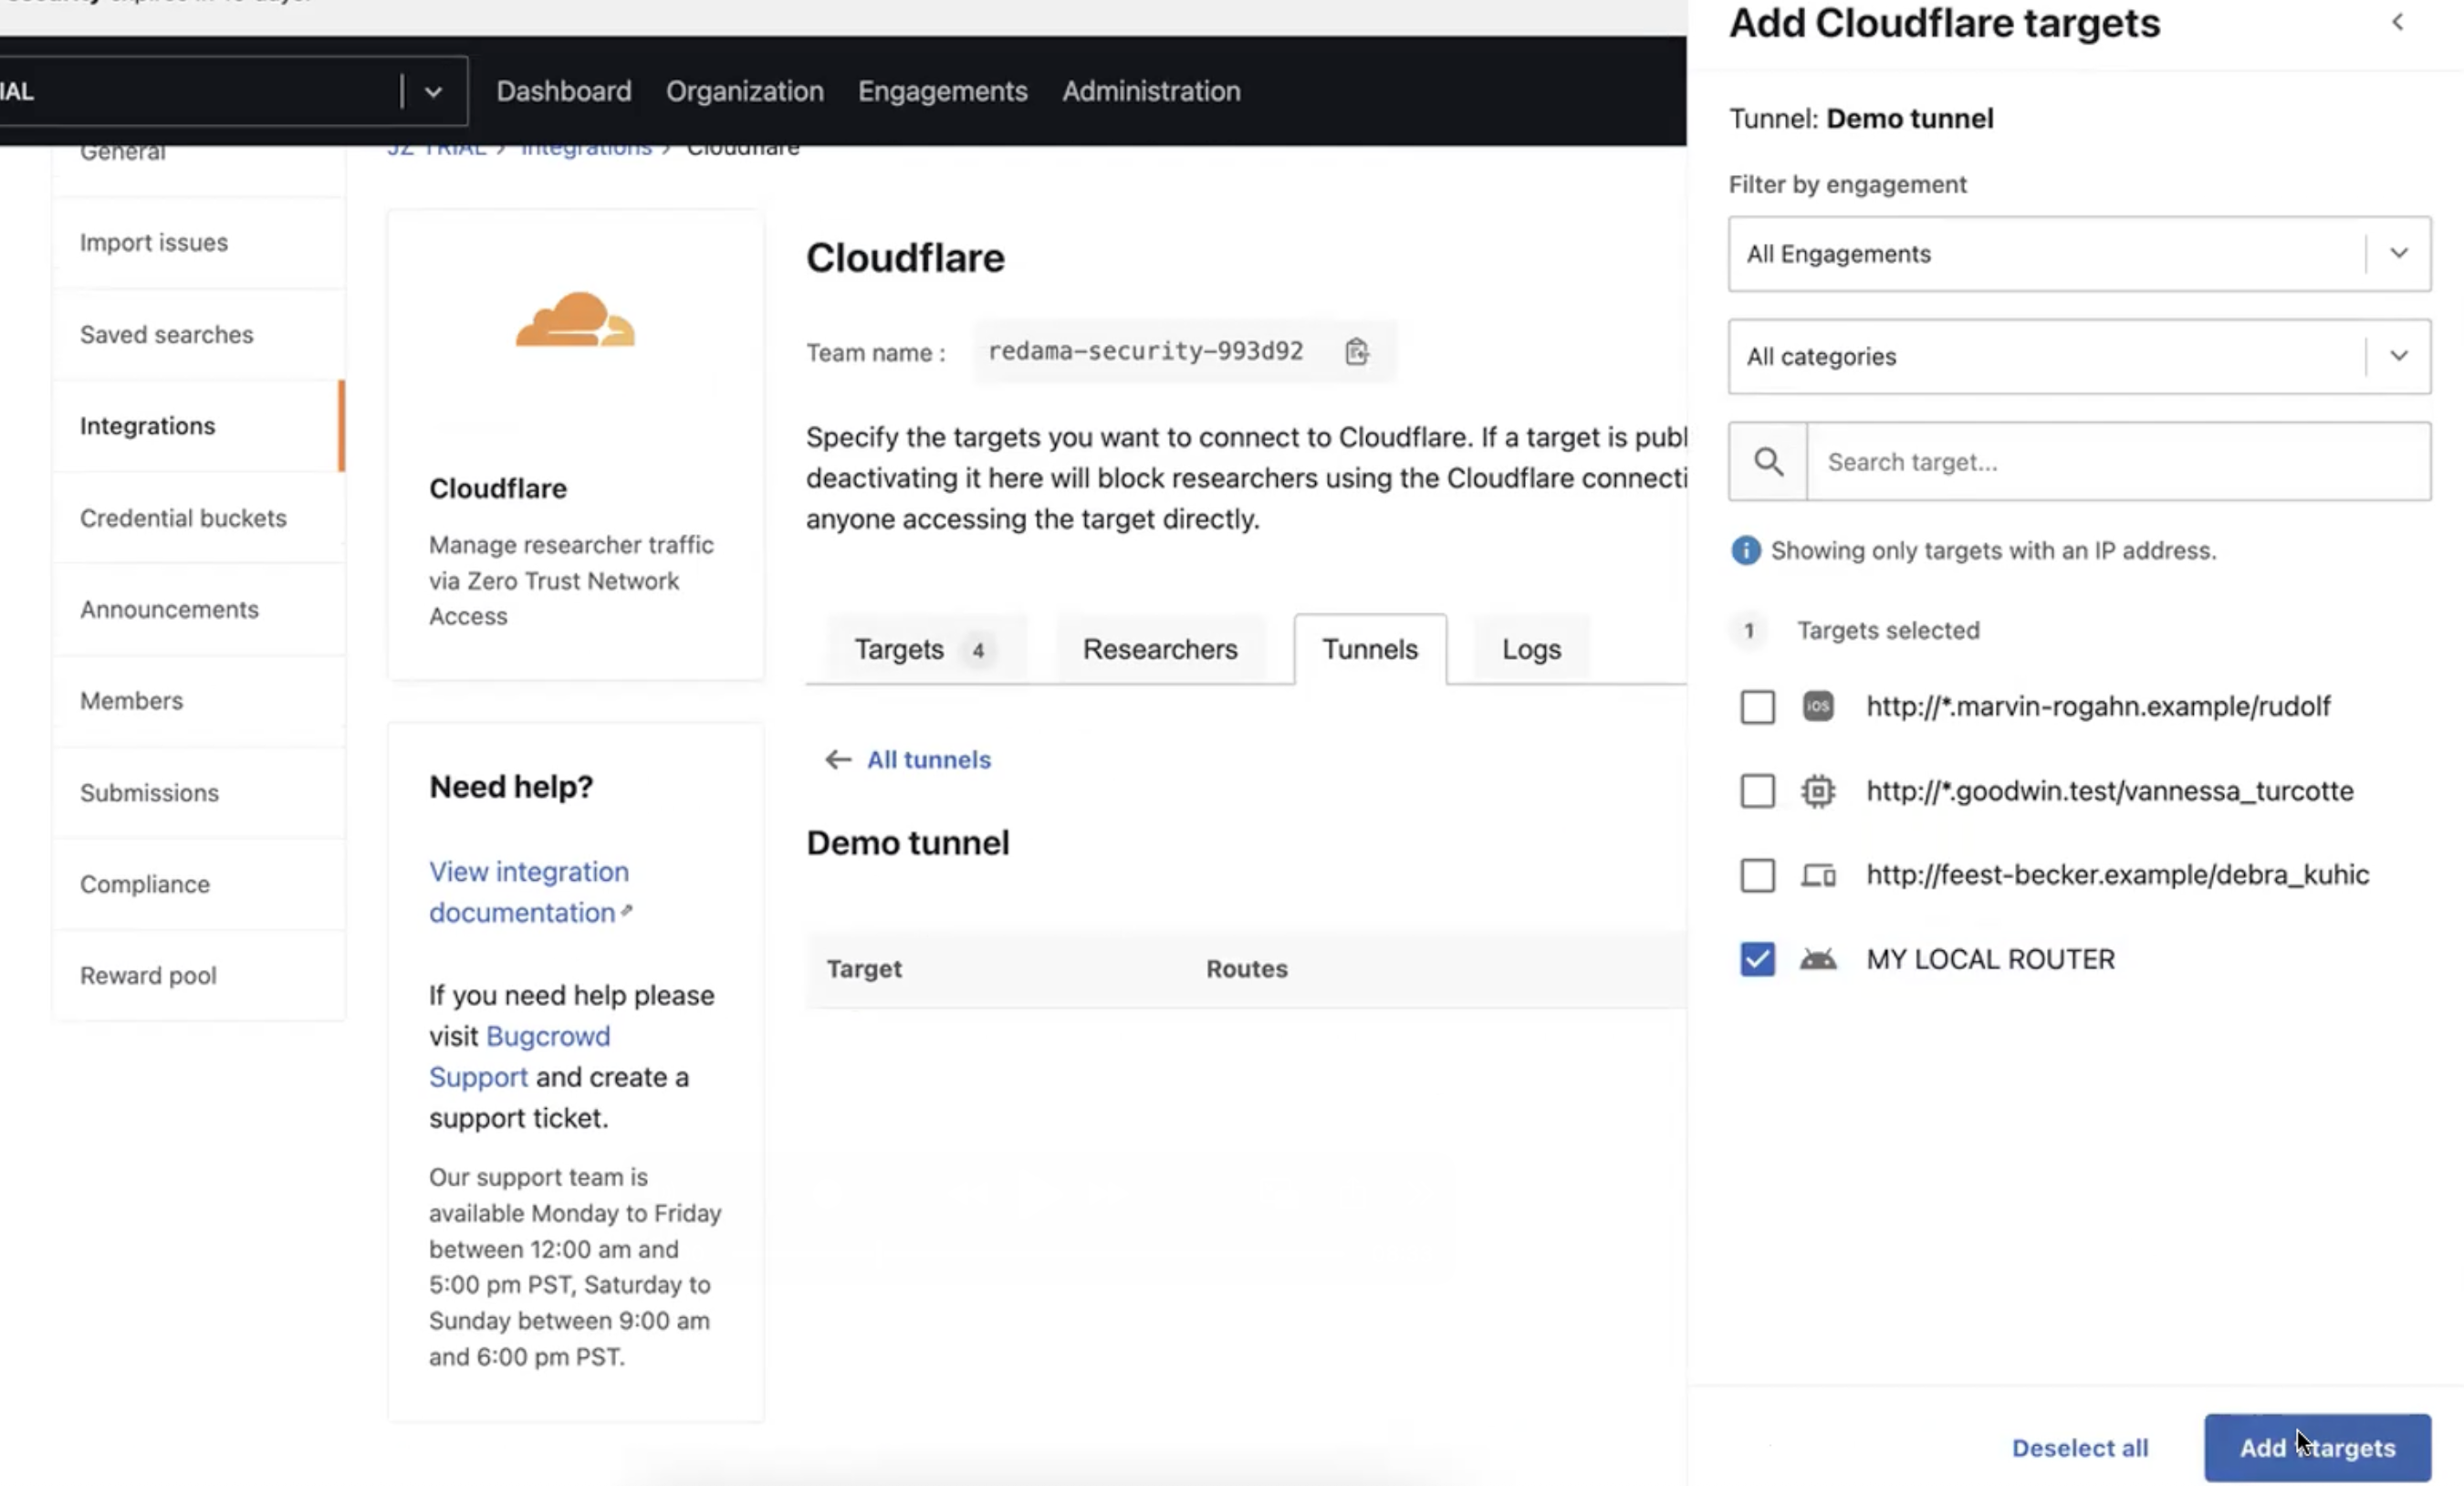Copy the team name with clipboard icon

[x=1356, y=351]
